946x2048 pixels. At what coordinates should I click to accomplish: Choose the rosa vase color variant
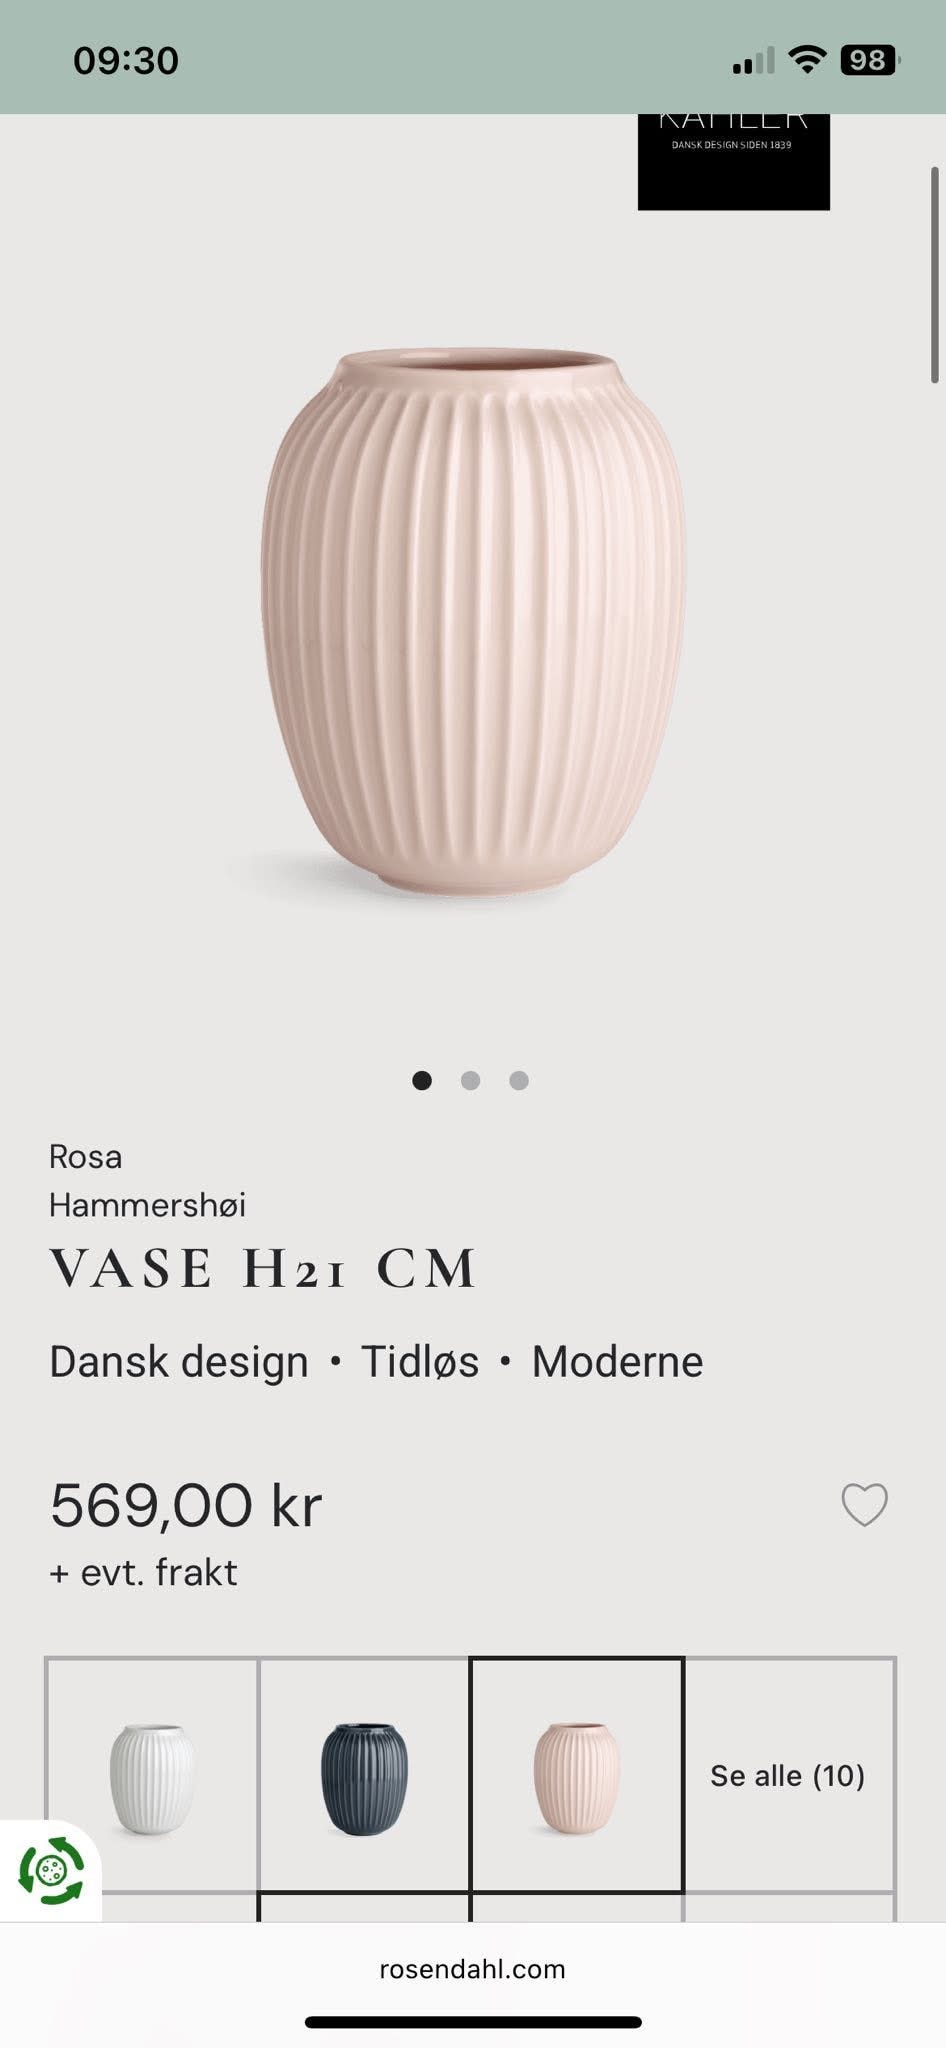tap(577, 1776)
